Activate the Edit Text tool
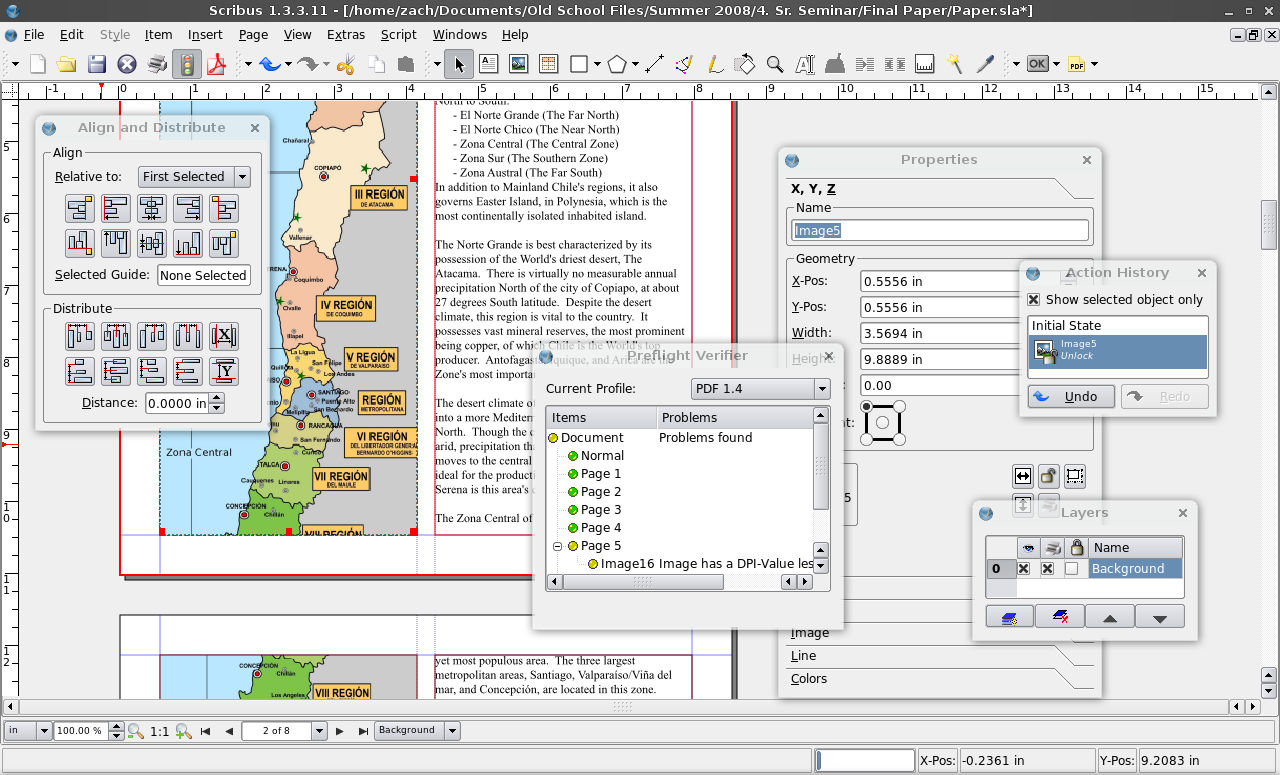1280x775 pixels. tap(804, 64)
